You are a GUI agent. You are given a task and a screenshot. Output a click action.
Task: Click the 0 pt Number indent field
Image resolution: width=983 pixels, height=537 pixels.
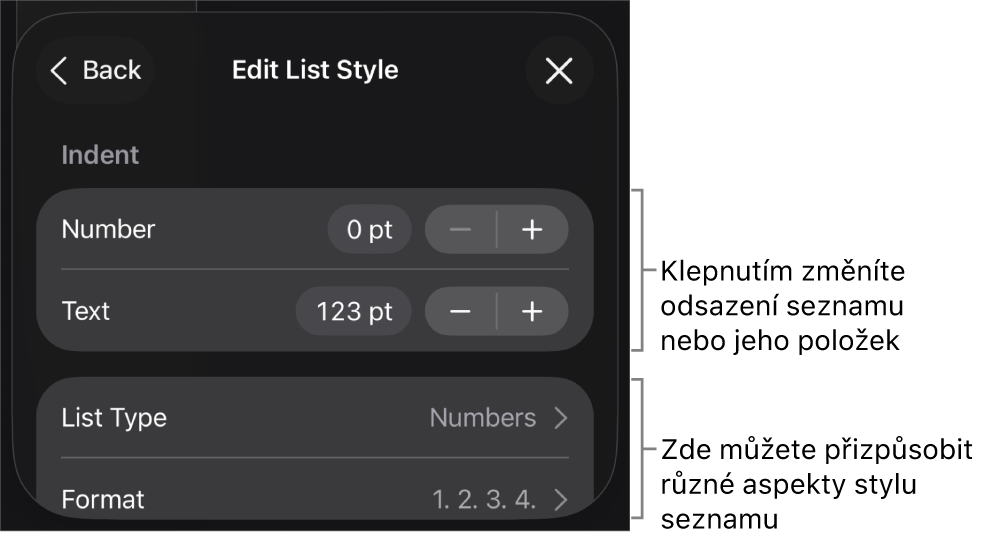369,230
